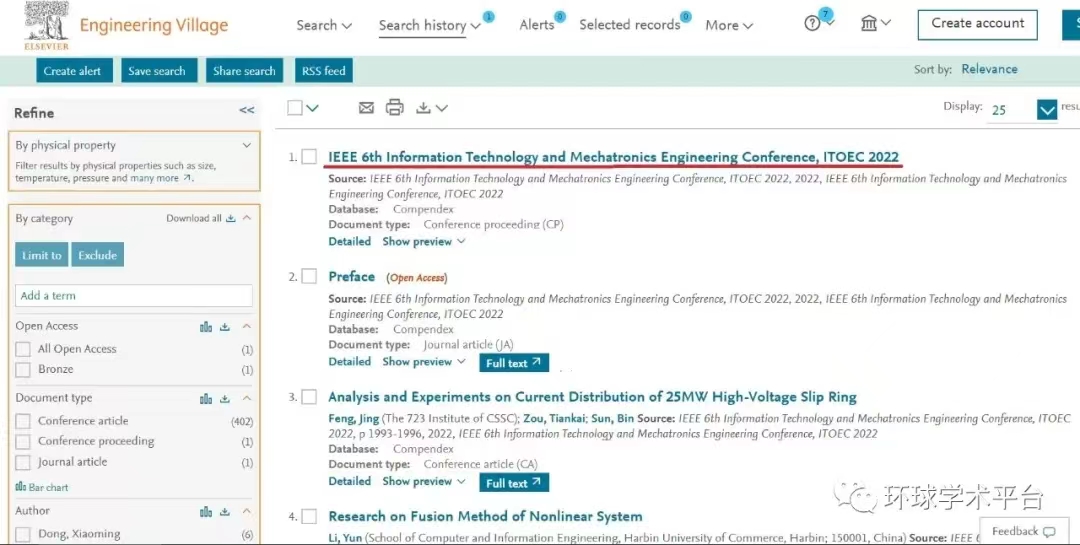The width and height of the screenshot is (1080, 545).
Task: Open bar chart icon for Author
Action: pos(206,511)
